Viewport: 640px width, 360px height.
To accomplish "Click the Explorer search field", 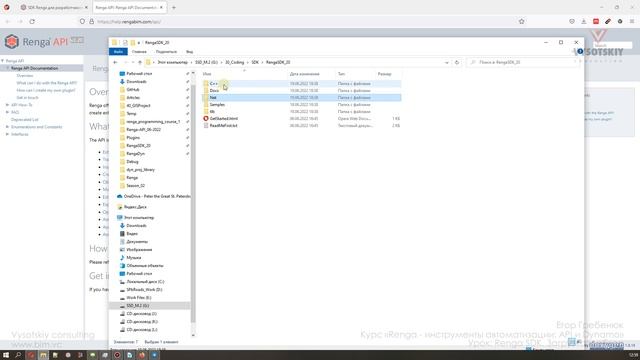I will coord(524,62).
